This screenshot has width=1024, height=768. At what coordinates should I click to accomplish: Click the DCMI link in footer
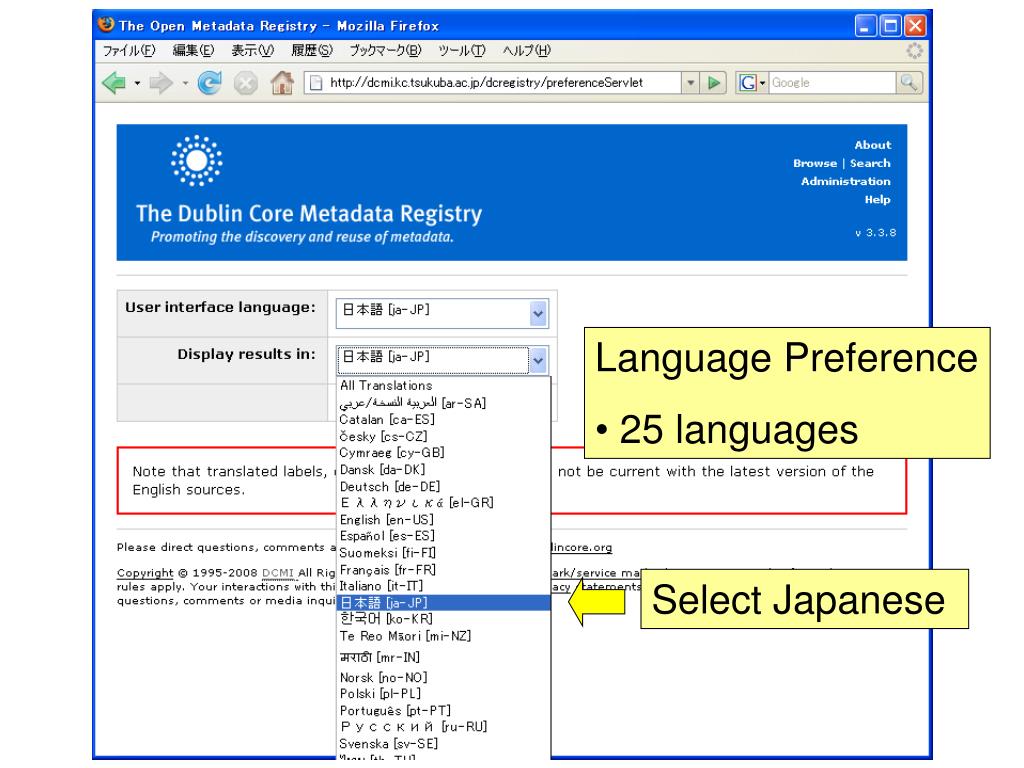[x=278, y=573]
